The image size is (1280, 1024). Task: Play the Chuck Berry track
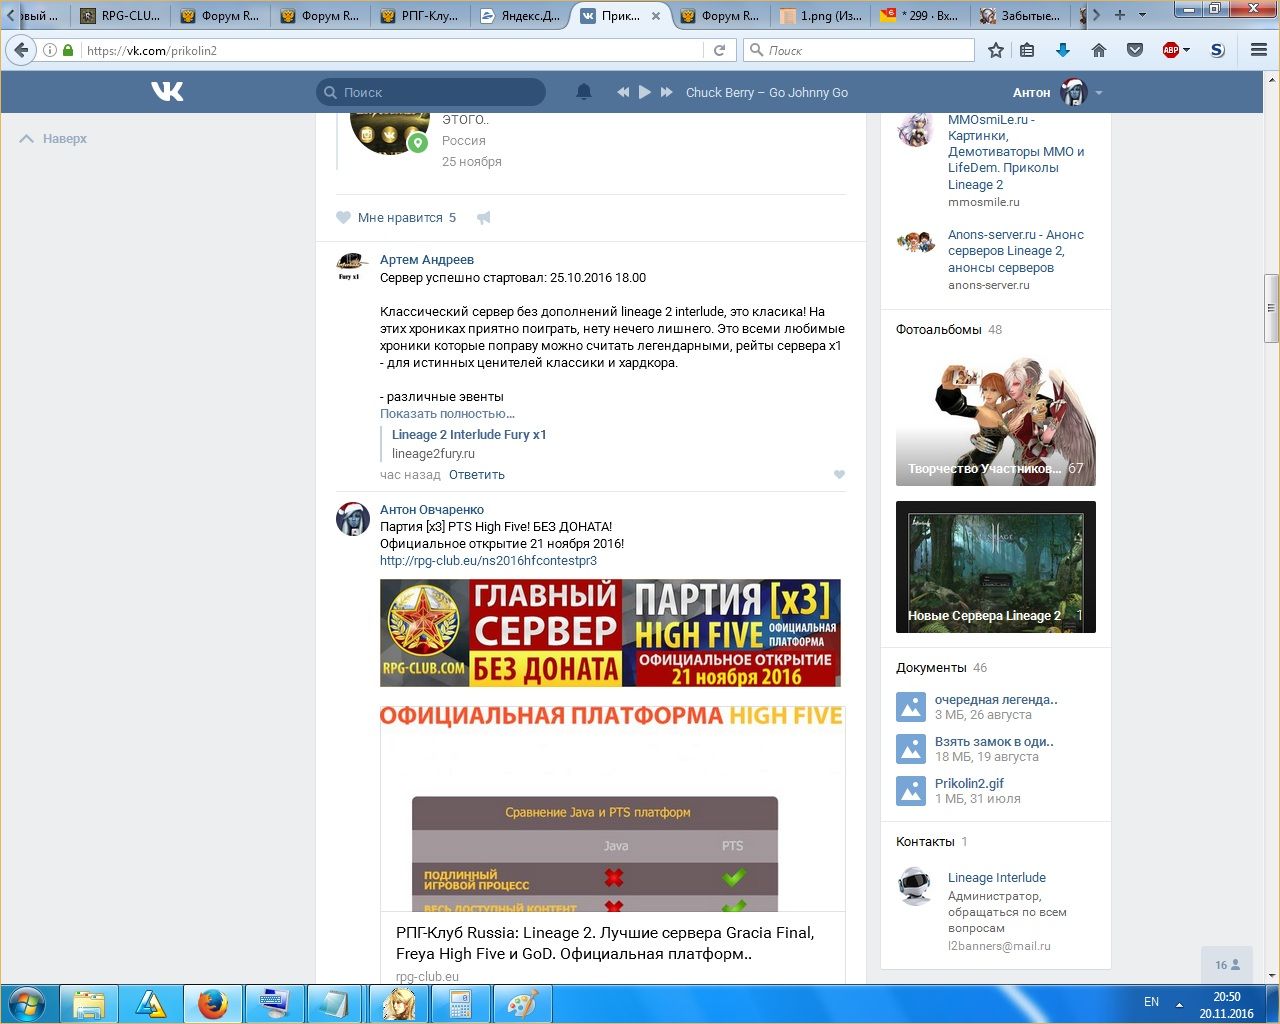pyautogui.click(x=645, y=92)
